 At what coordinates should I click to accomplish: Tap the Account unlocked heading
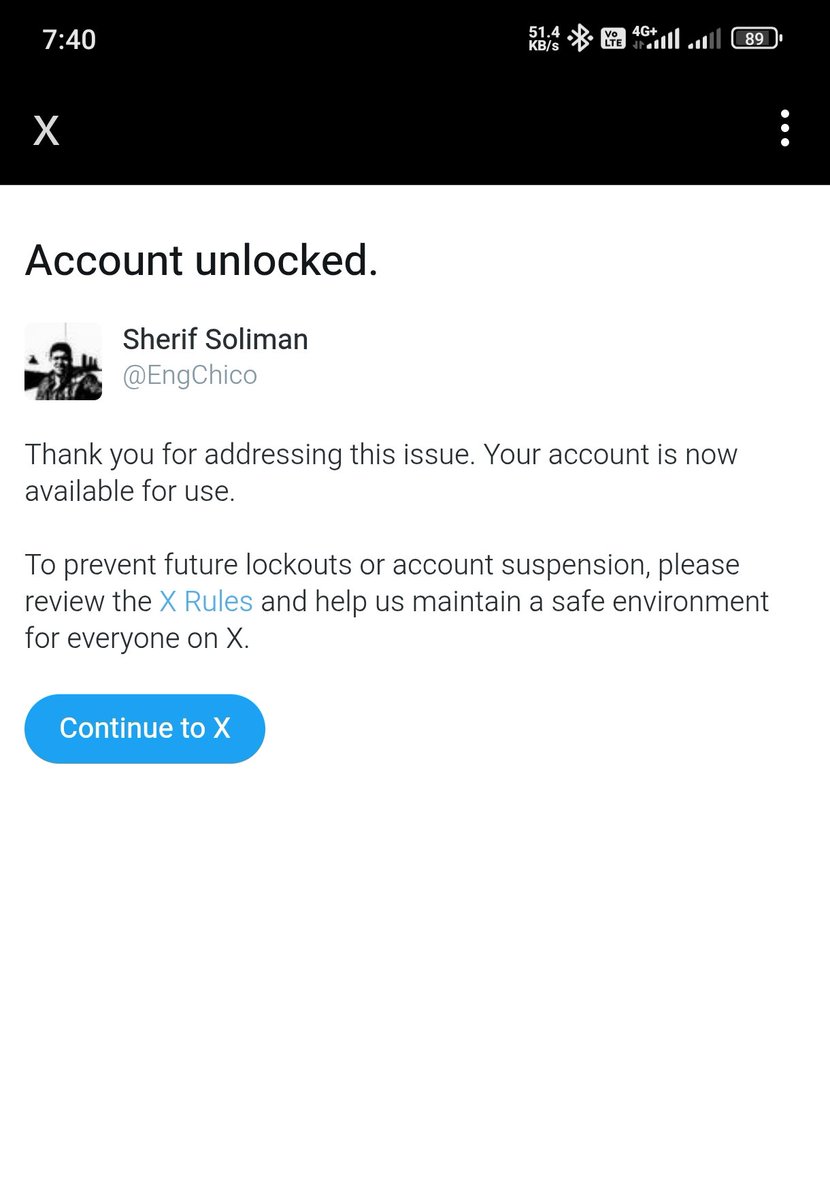(201, 261)
